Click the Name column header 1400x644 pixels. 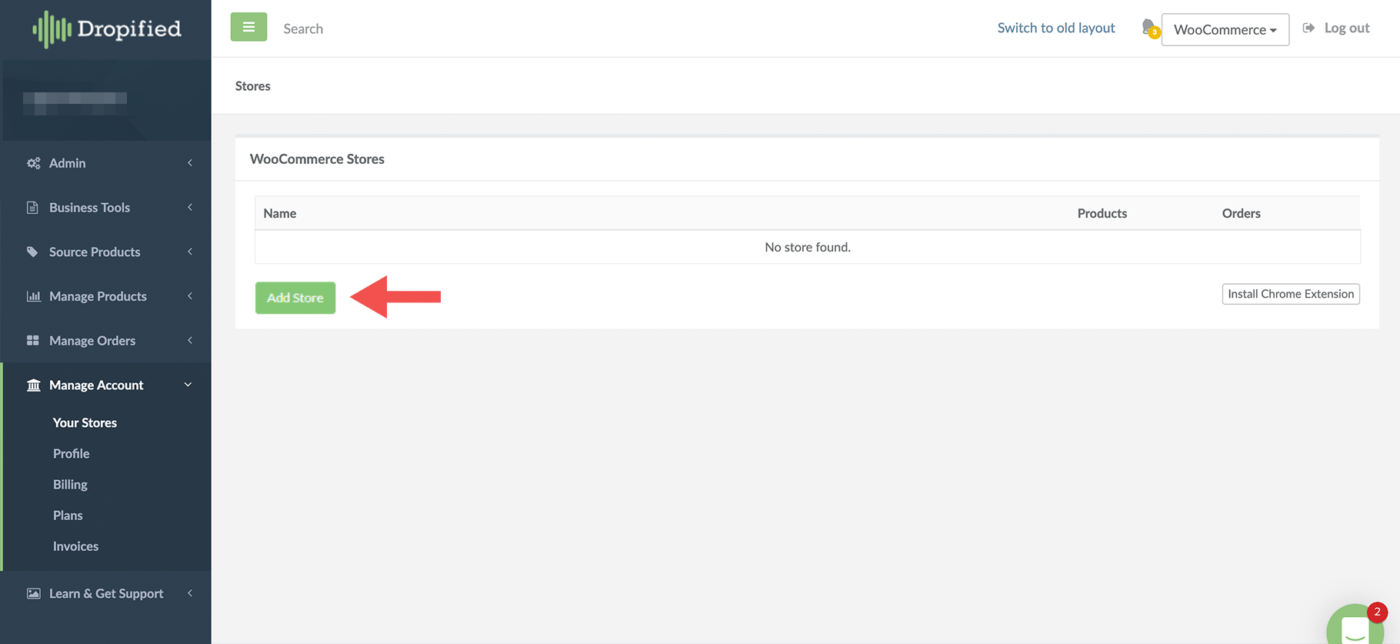pyautogui.click(x=280, y=213)
